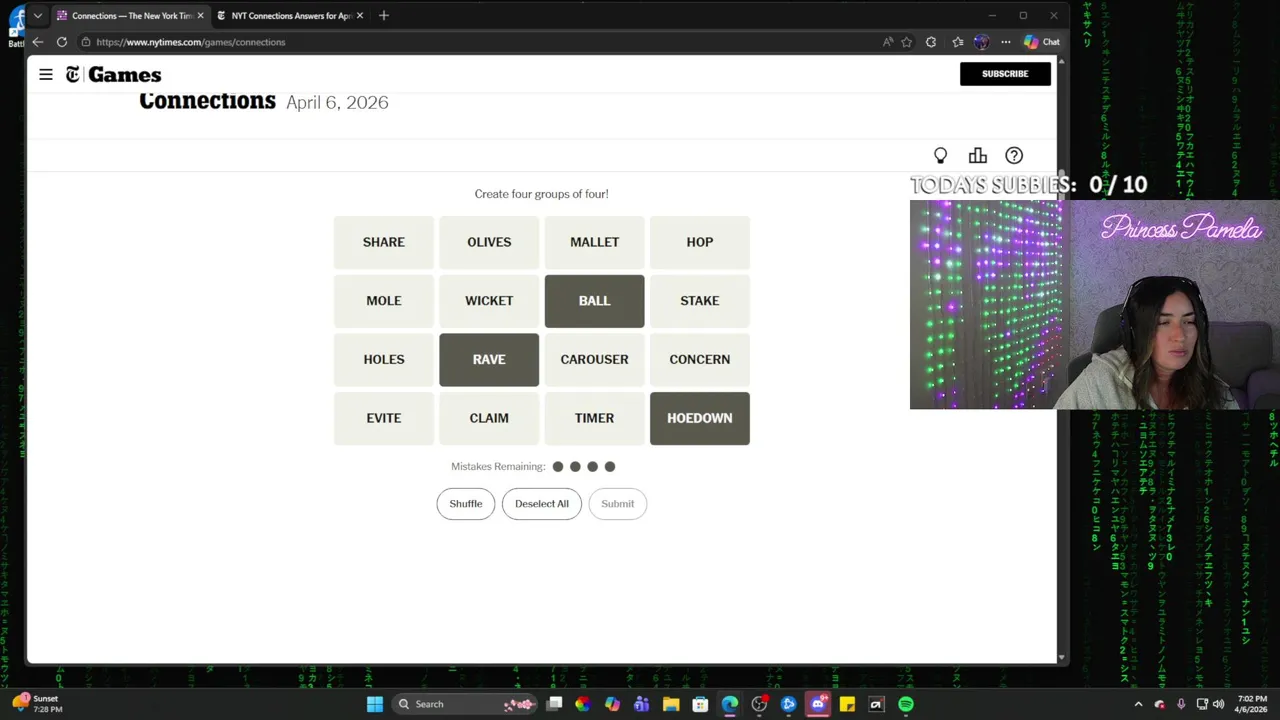Open the clock and date panel
Image resolution: width=1280 pixels, height=720 pixels.
pyautogui.click(x=1252, y=704)
